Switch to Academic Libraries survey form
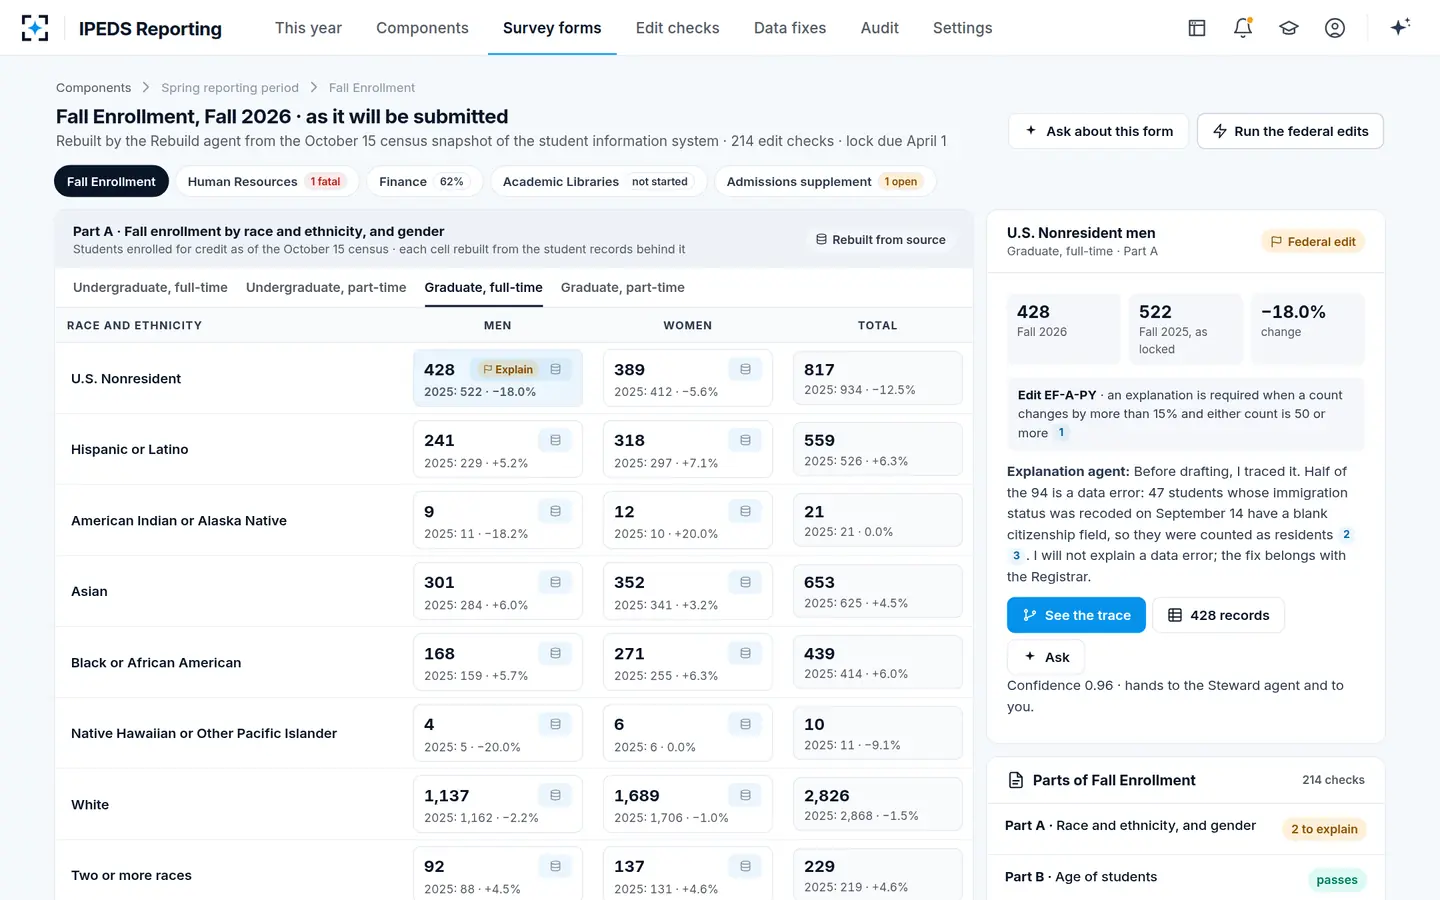 pyautogui.click(x=598, y=181)
